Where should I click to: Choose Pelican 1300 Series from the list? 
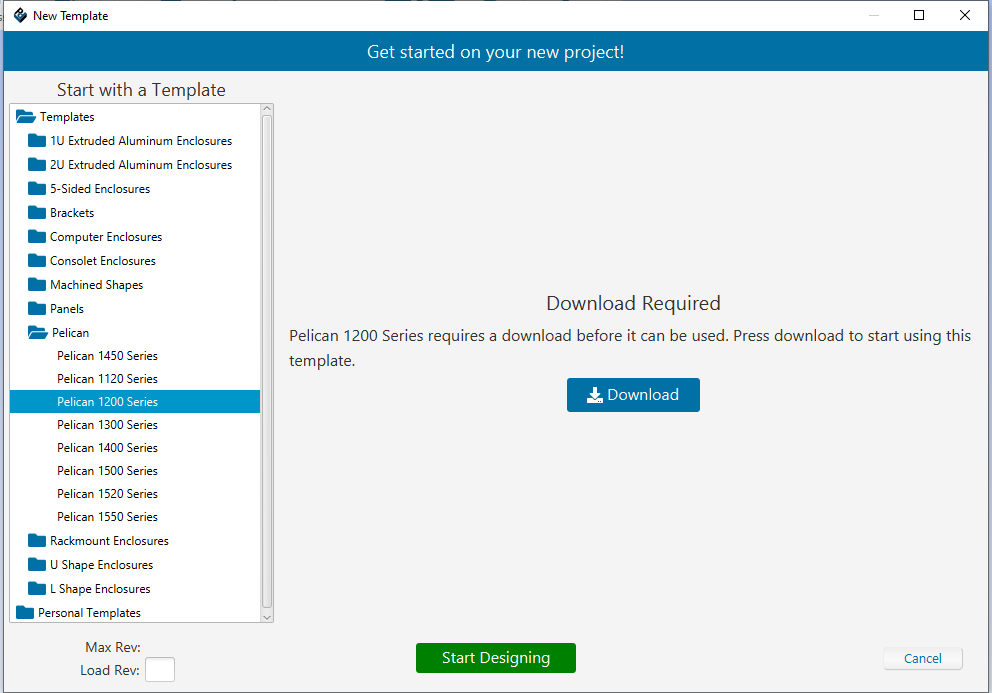coord(107,425)
